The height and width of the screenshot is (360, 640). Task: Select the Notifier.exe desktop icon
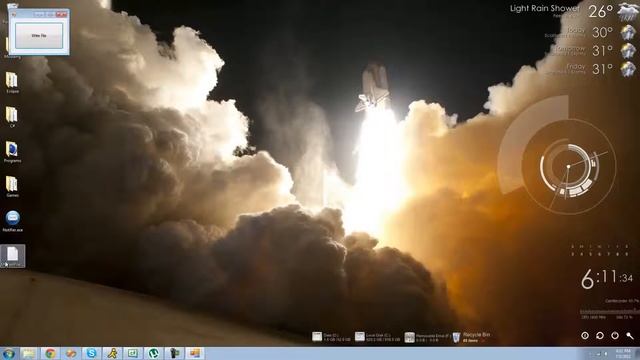pos(12,221)
